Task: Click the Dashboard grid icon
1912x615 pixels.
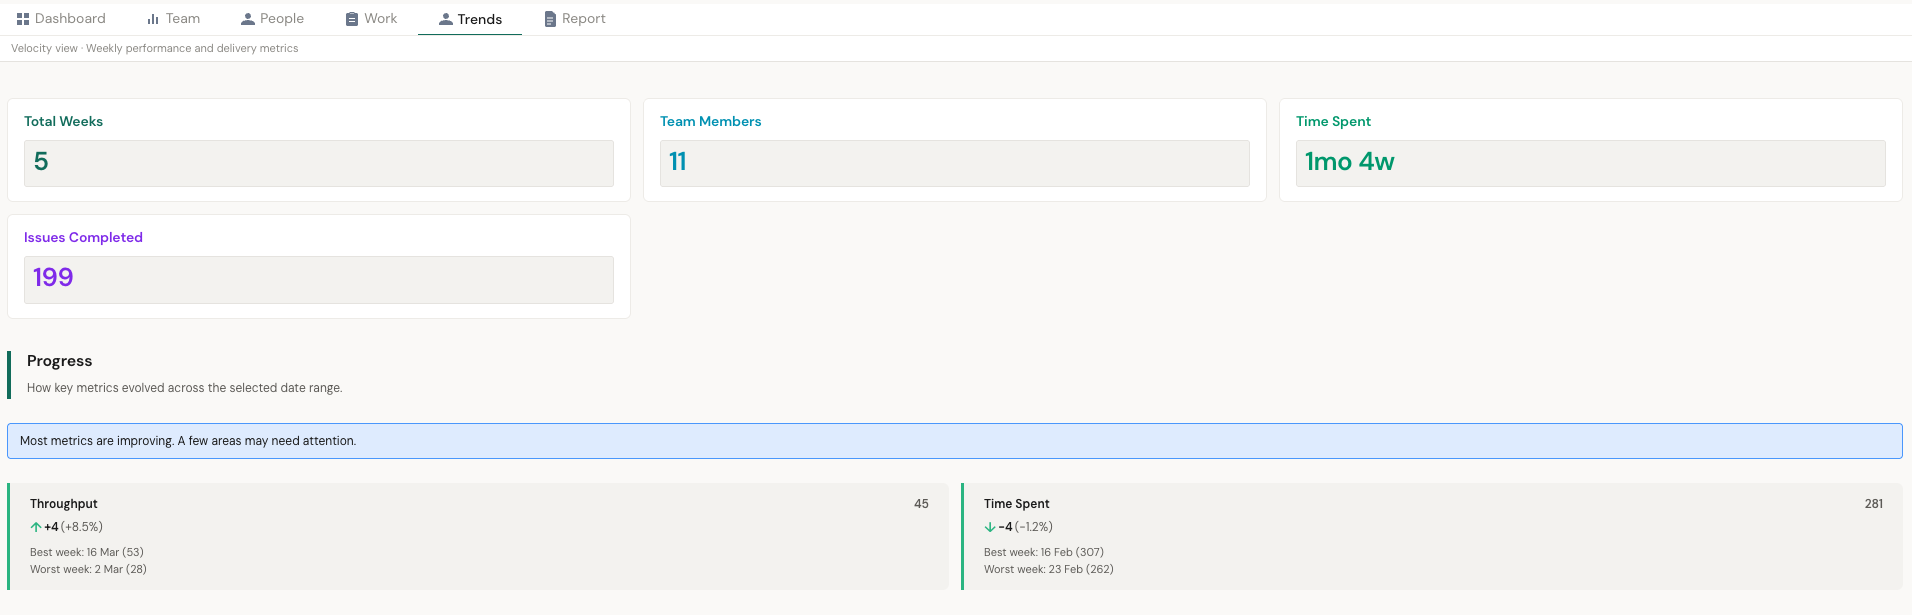Action: (x=23, y=19)
